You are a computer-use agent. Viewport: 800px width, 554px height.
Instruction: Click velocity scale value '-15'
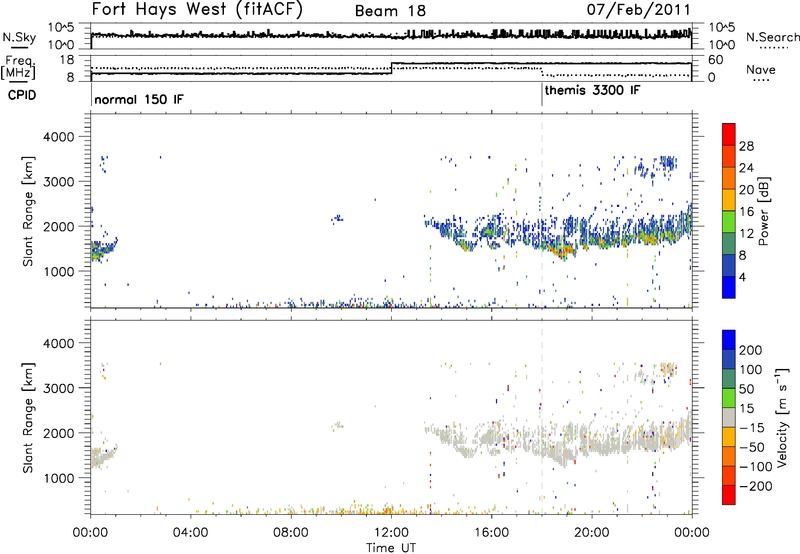click(x=752, y=427)
